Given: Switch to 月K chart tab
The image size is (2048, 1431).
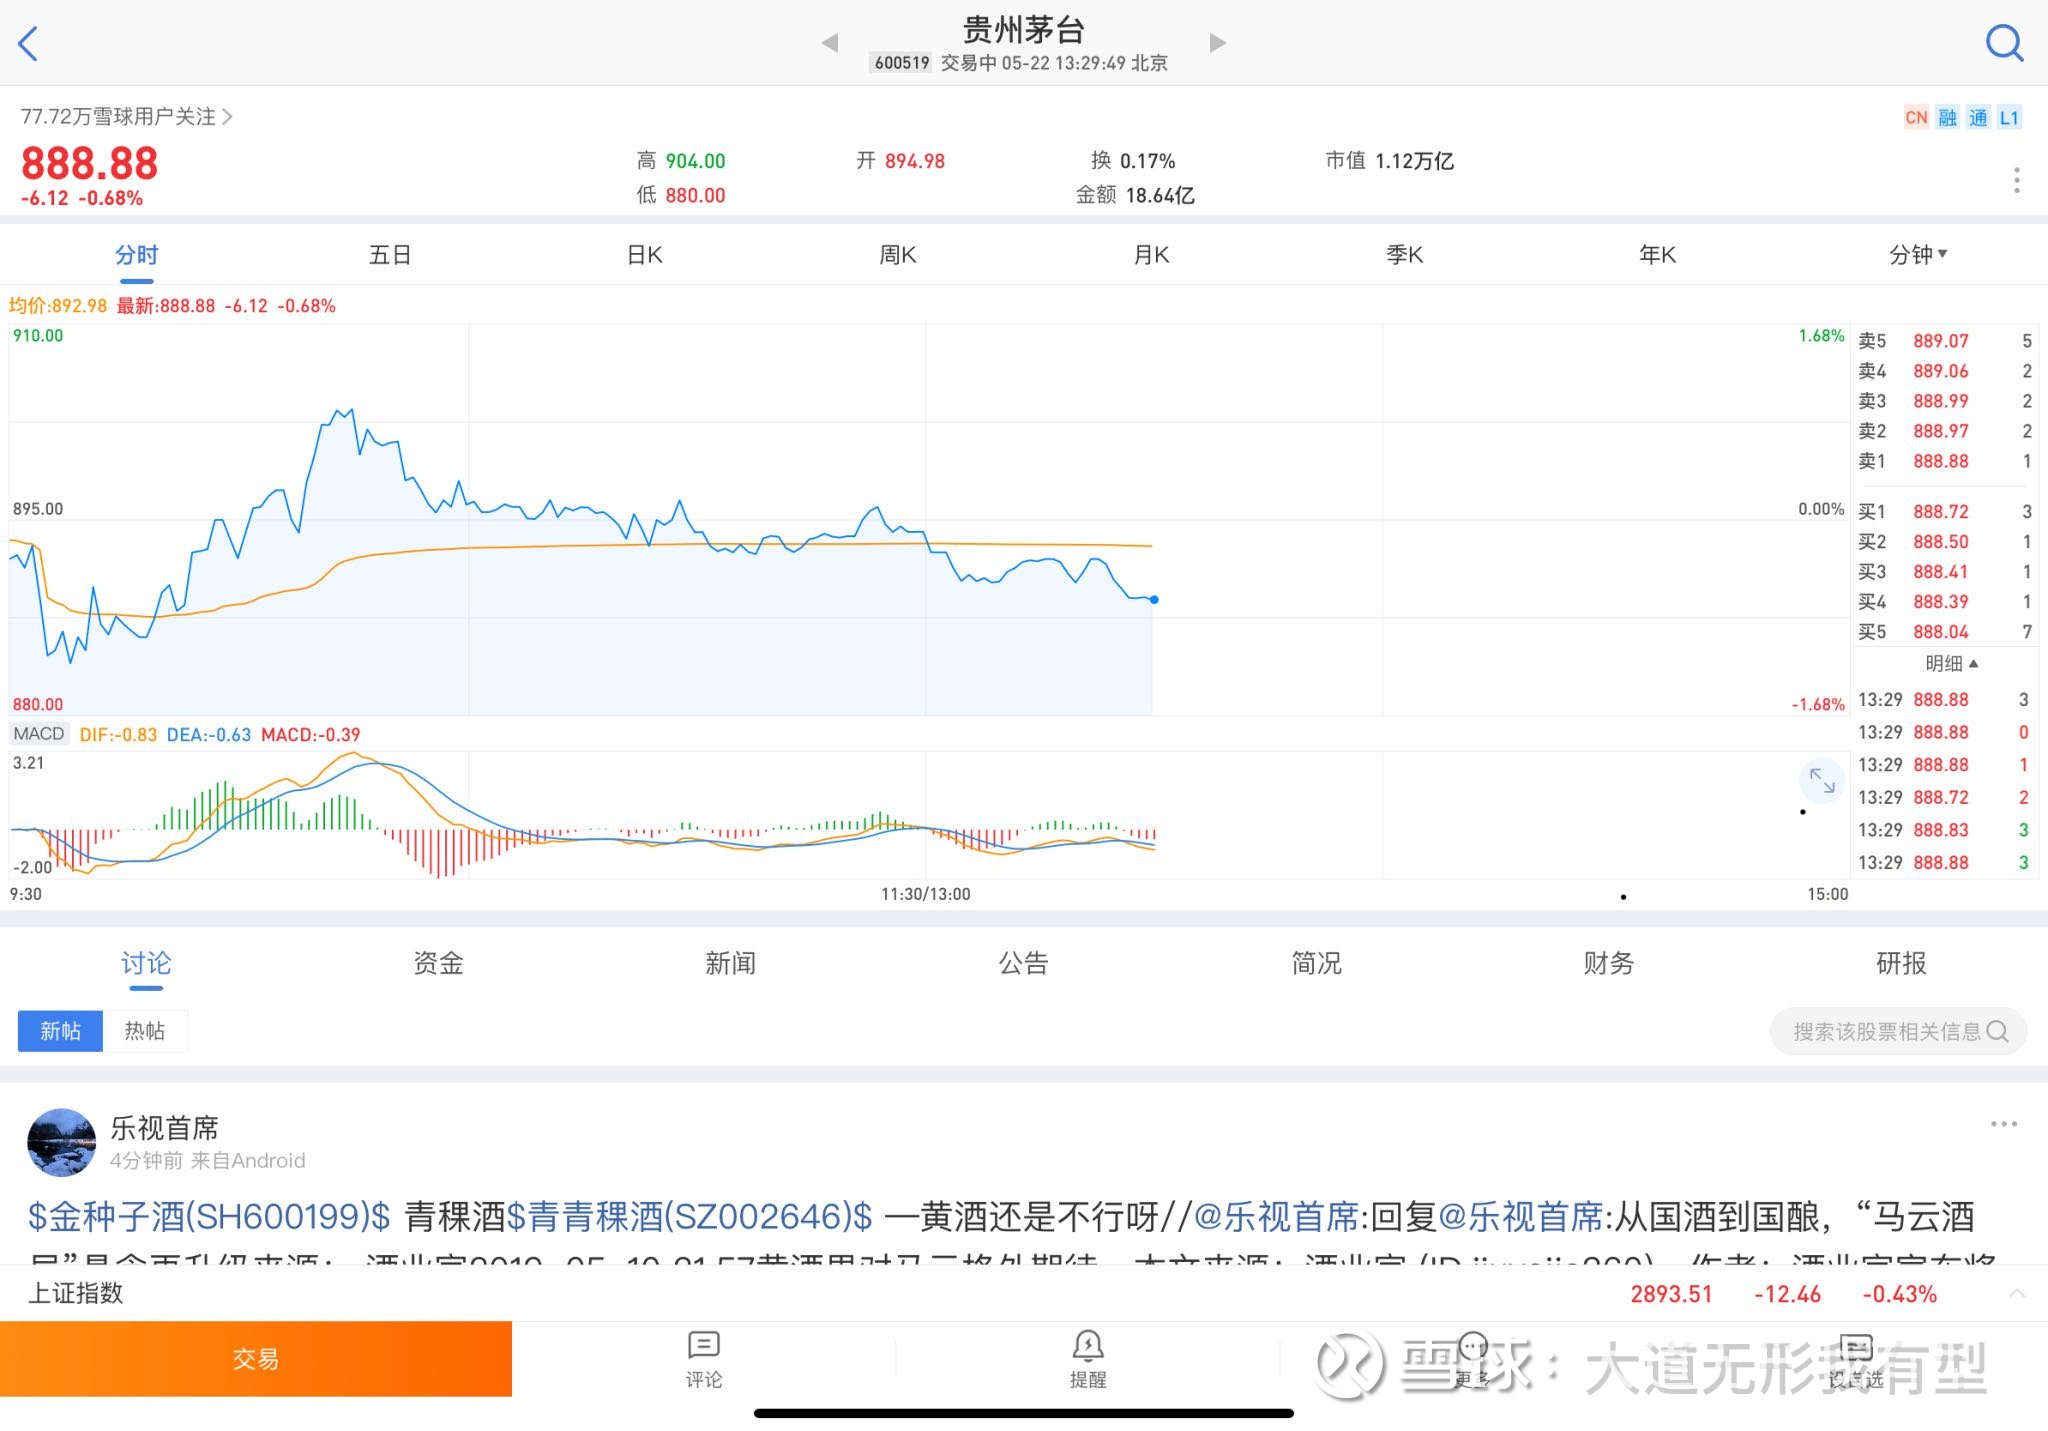Looking at the screenshot, I should (x=1151, y=255).
